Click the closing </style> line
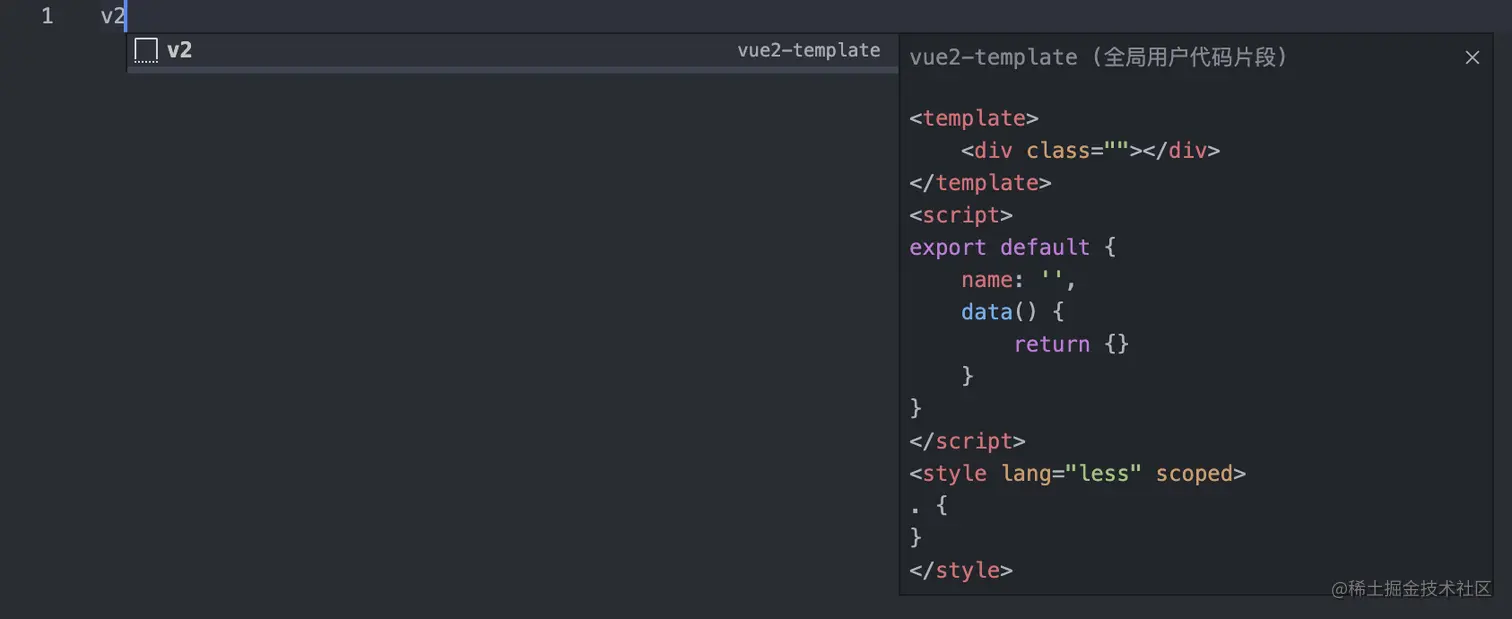 (961, 570)
